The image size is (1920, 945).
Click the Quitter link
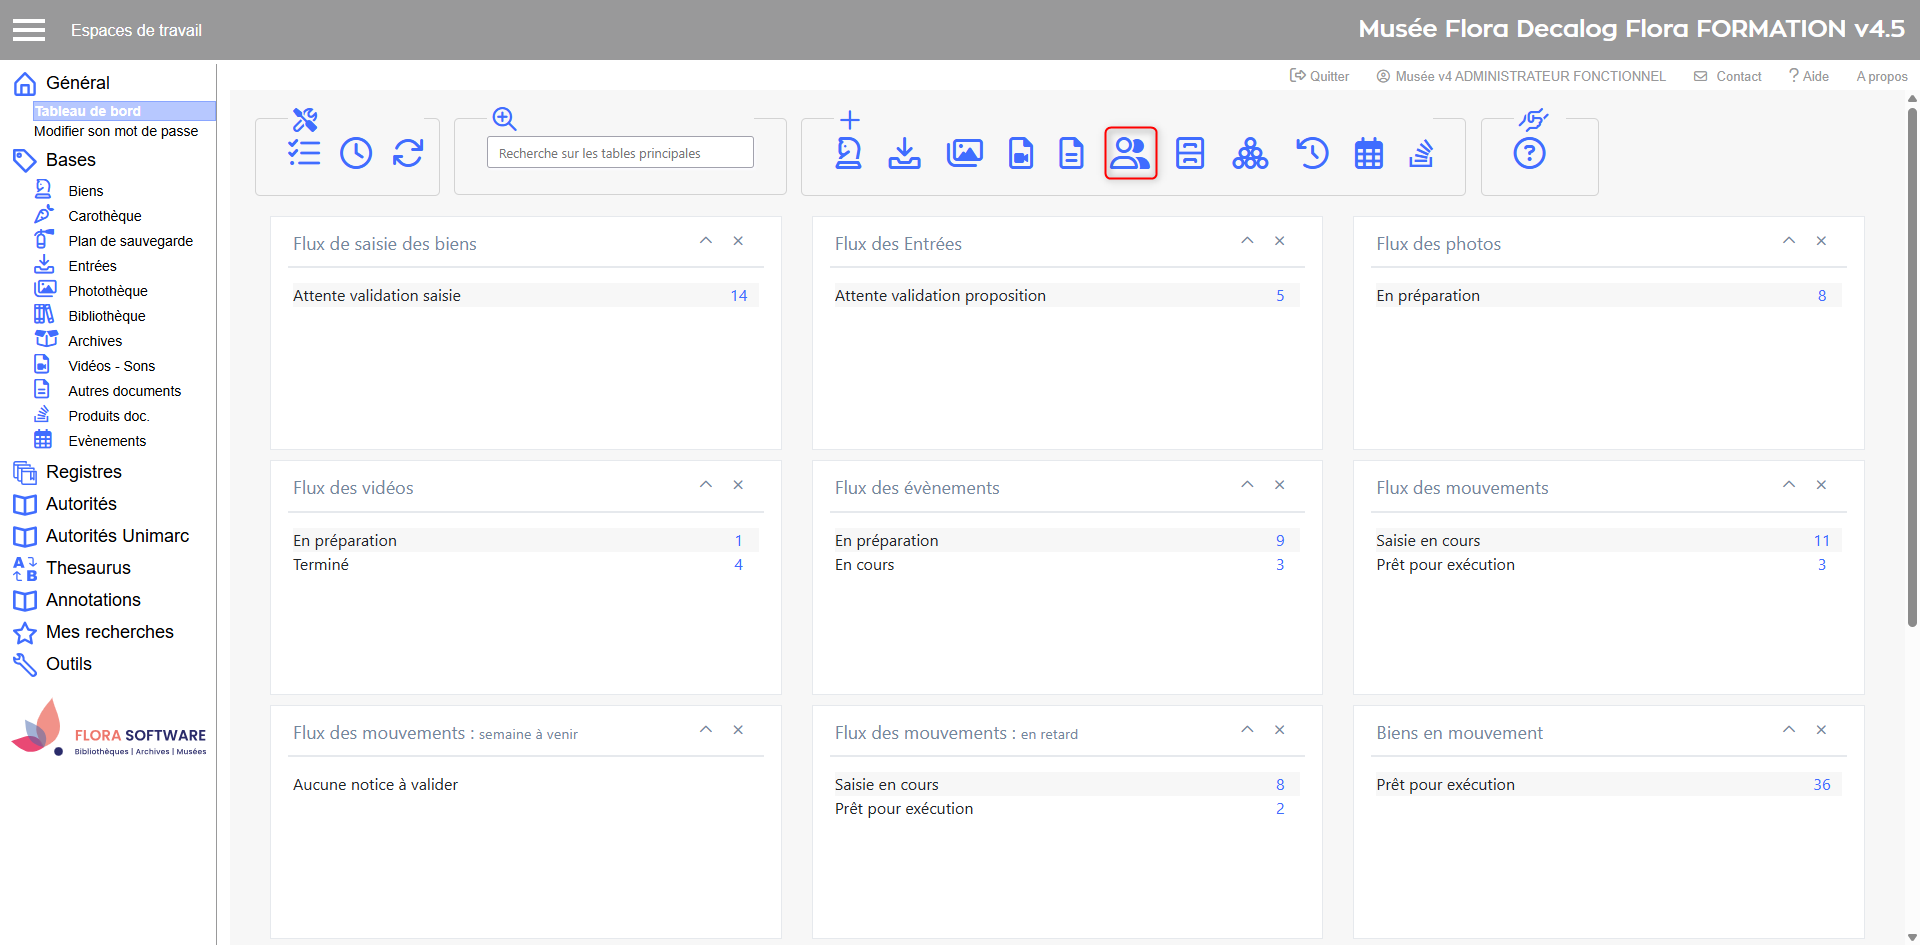[1320, 76]
